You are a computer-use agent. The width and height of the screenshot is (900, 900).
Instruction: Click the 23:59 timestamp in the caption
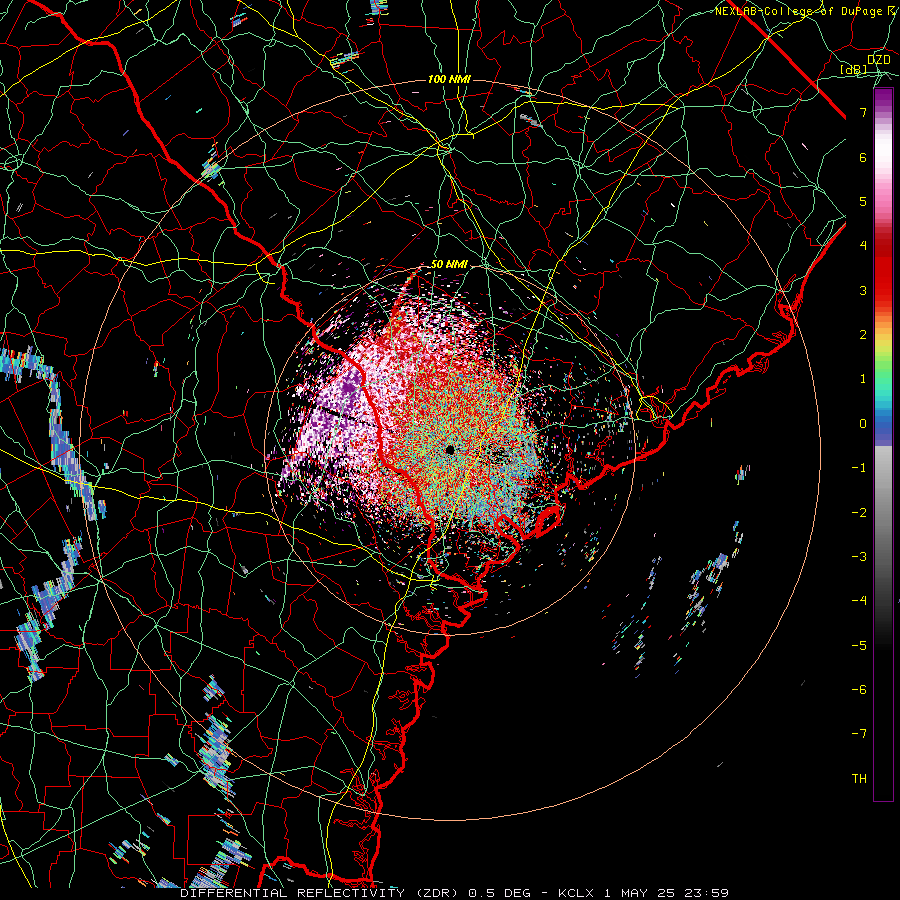pos(709,893)
